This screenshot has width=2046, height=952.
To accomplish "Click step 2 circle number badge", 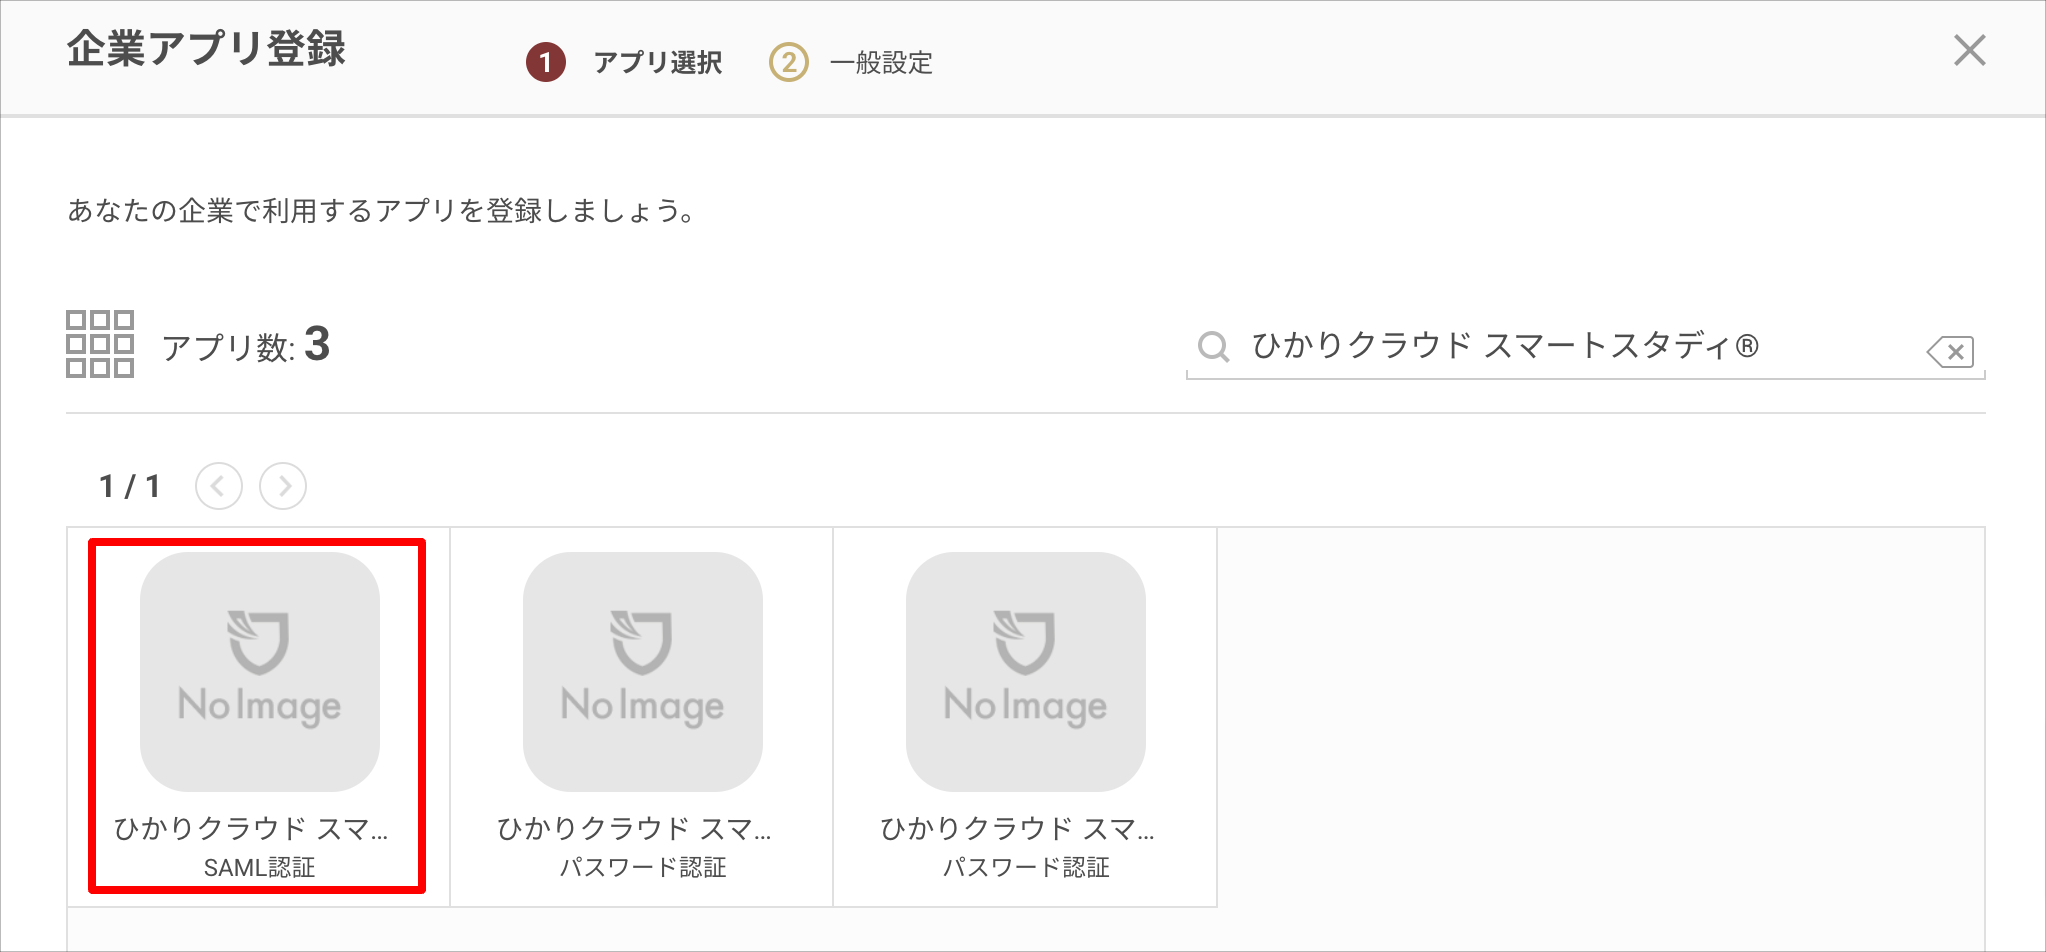I will click(788, 62).
